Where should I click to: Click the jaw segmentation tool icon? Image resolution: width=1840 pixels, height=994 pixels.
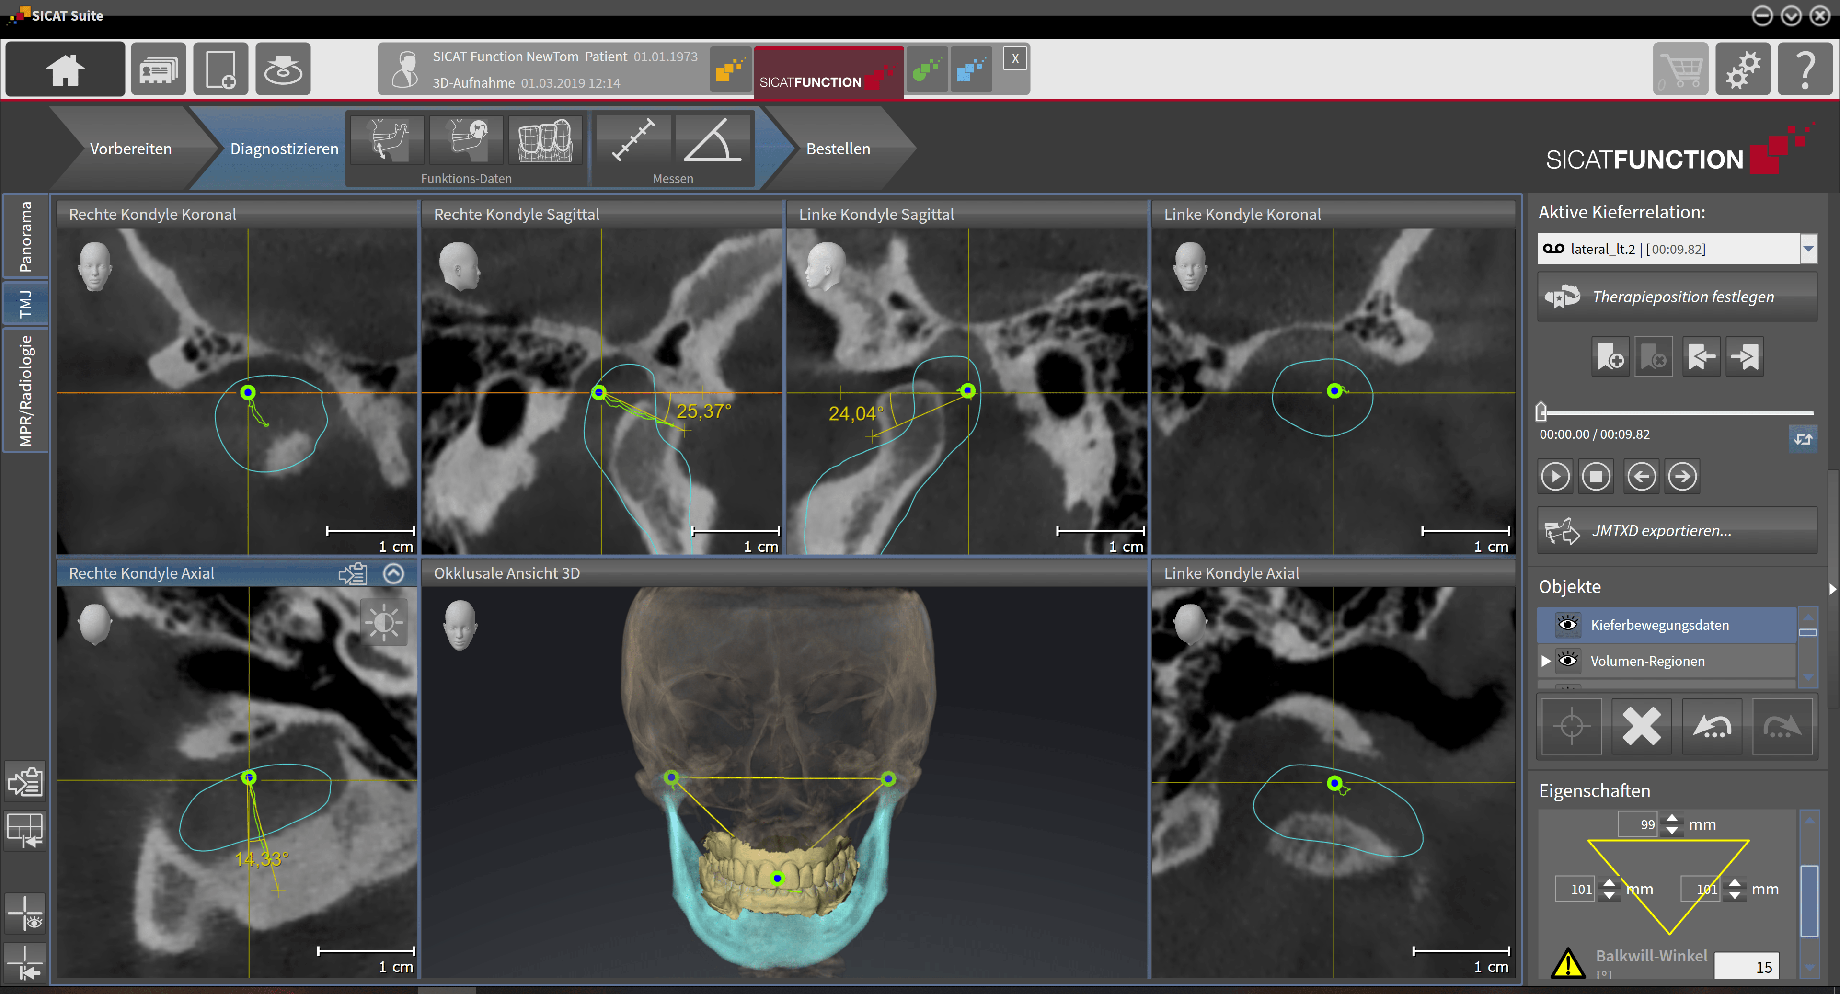click(x=466, y=141)
